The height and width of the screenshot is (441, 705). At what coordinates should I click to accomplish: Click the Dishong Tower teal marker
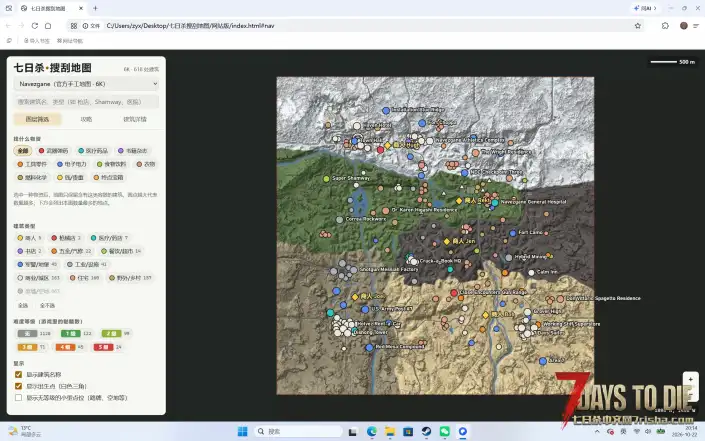pos(354,331)
